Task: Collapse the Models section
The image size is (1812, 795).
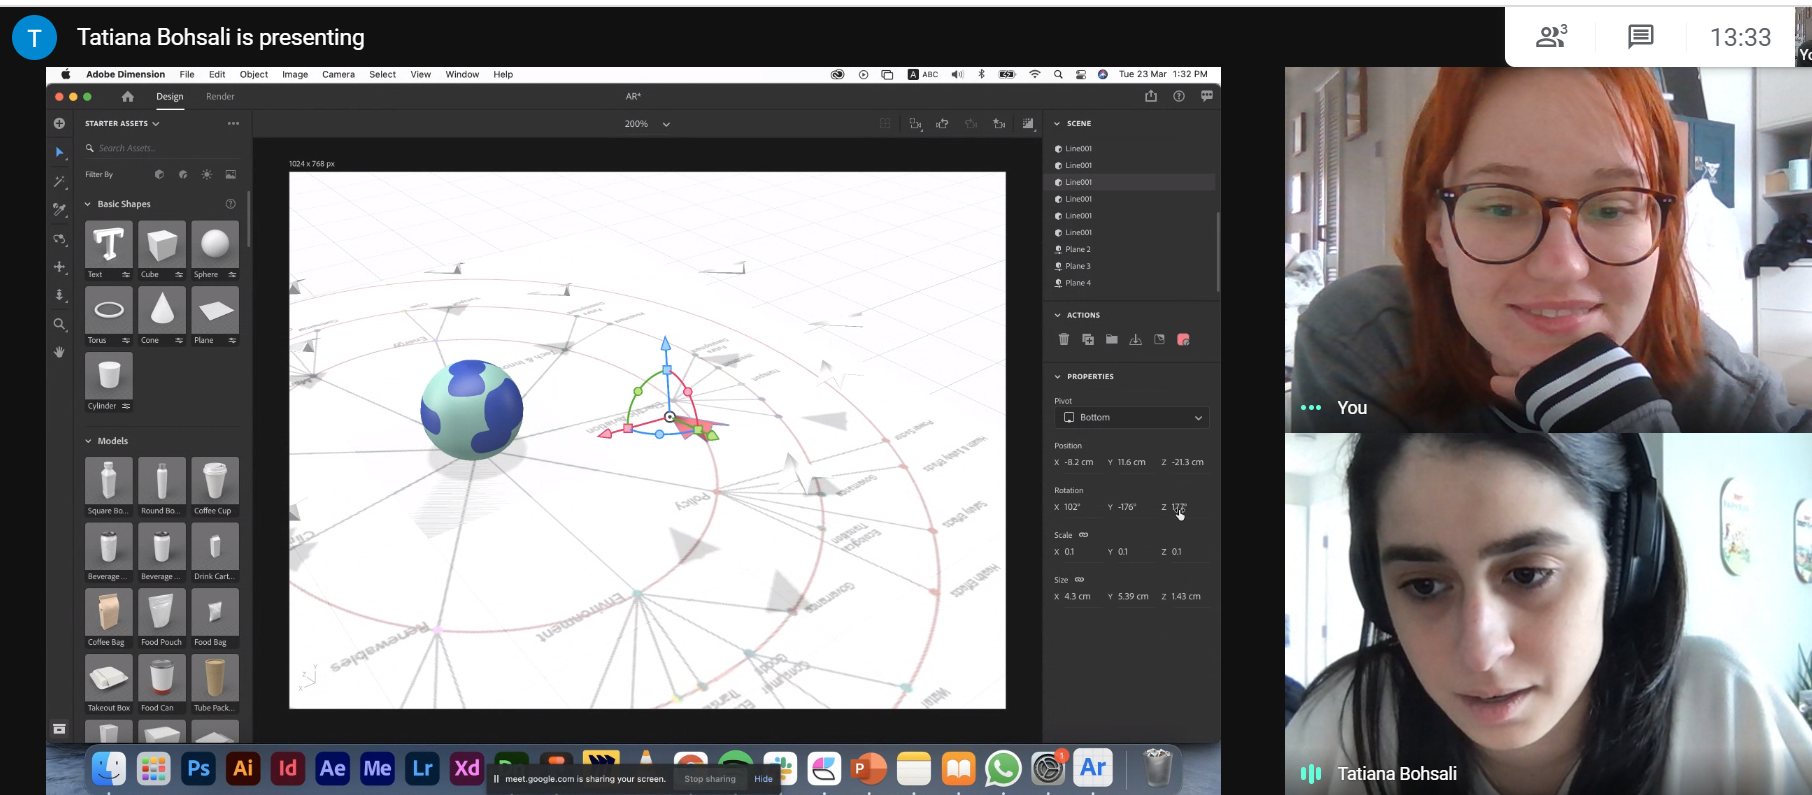Action: tap(88, 441)
